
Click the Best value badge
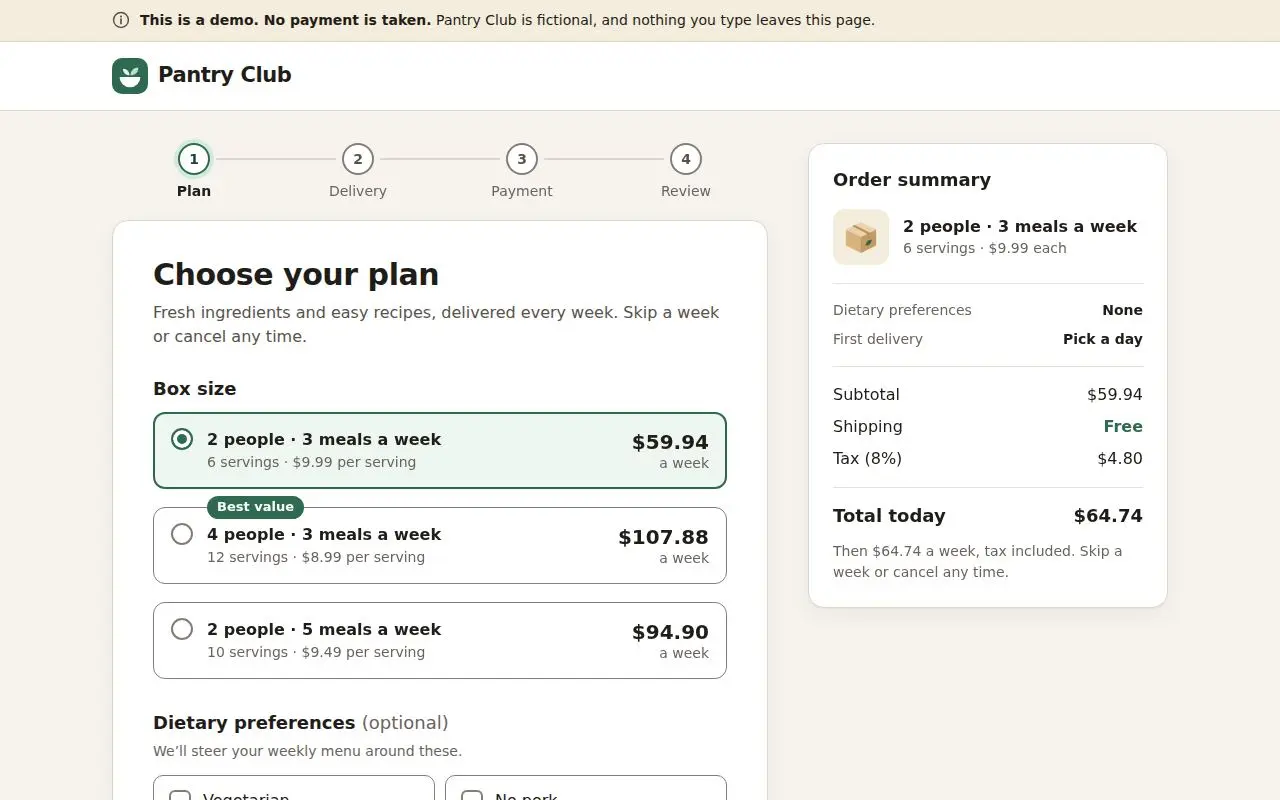[x=255, y=507]
